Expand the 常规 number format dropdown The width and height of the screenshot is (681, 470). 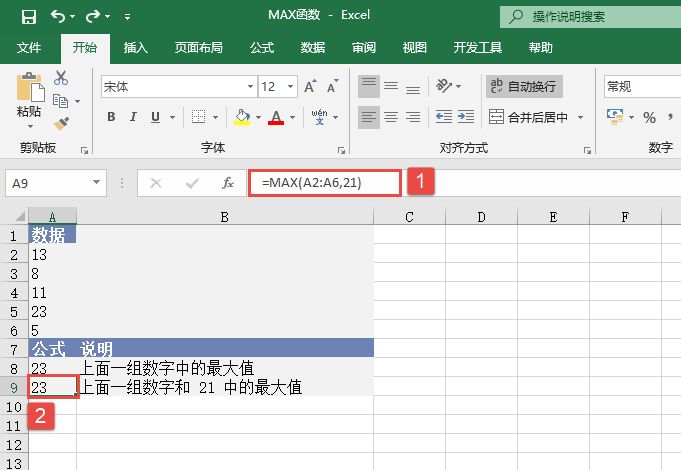640,87
